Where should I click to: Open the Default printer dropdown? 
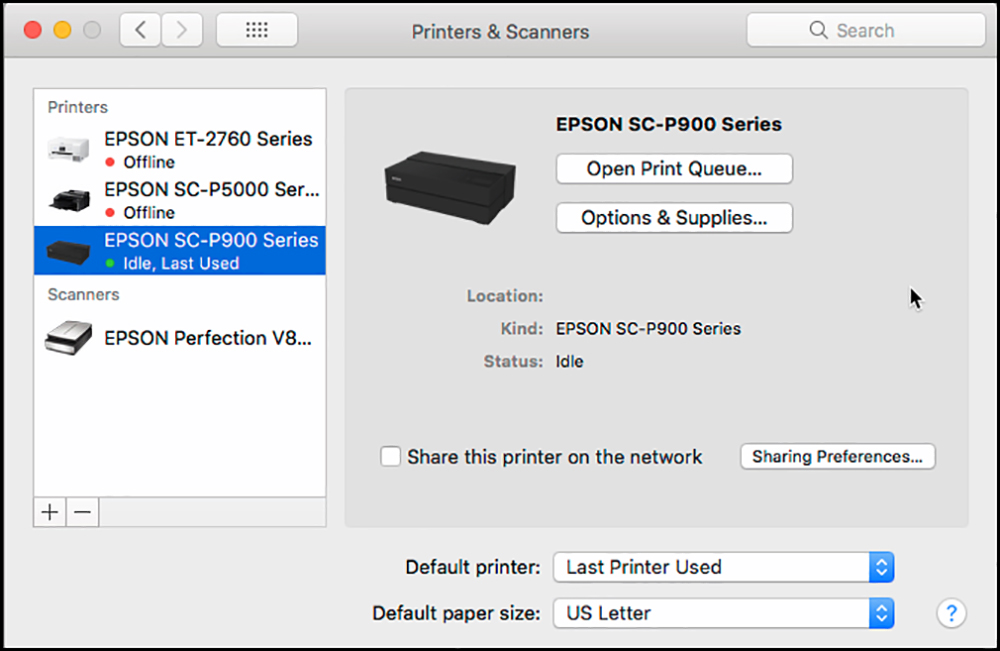[723, 567]
